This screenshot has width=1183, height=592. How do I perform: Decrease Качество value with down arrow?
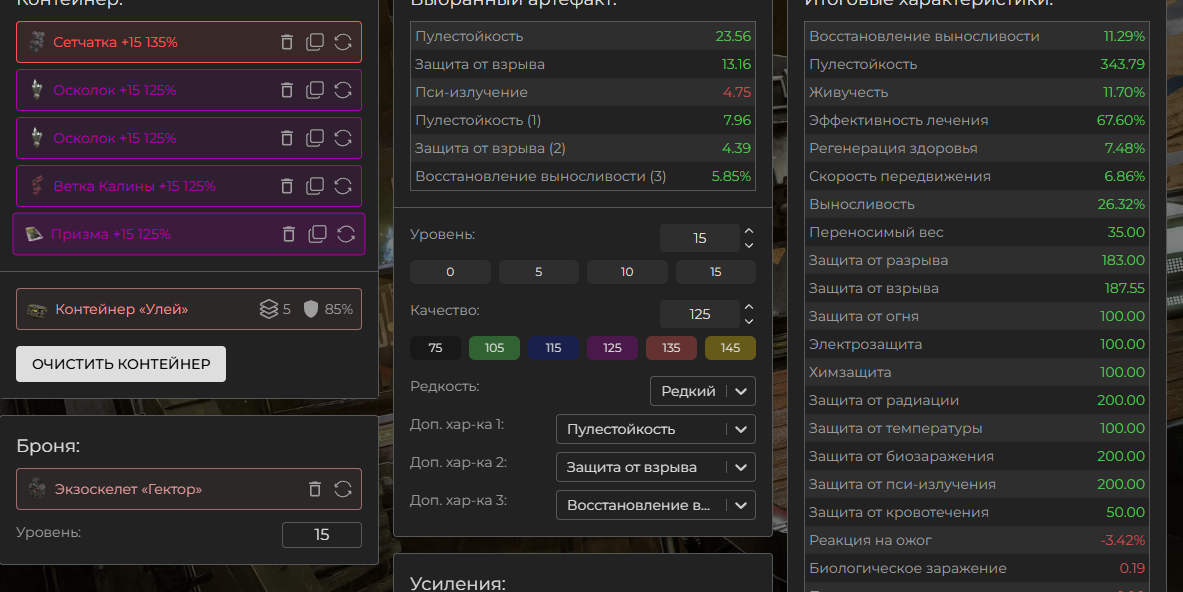click(x=748, y=321)
